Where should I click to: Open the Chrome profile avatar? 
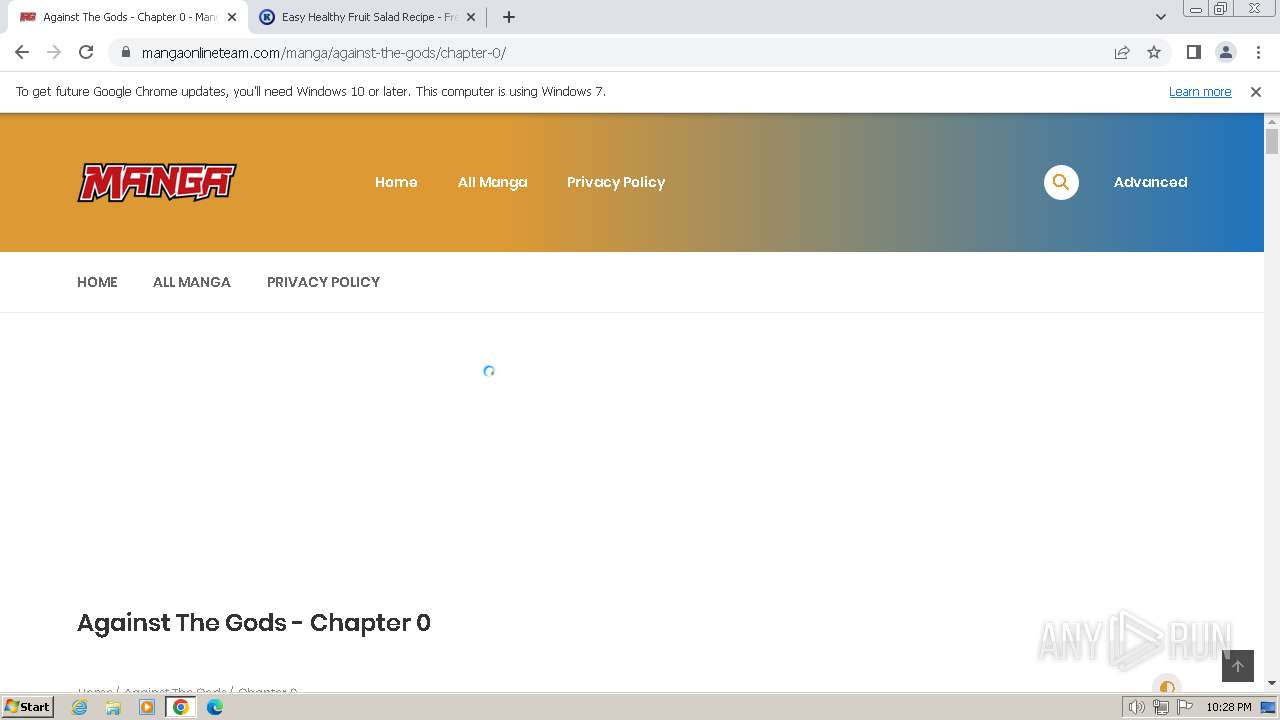click(x=1226, y=52)
